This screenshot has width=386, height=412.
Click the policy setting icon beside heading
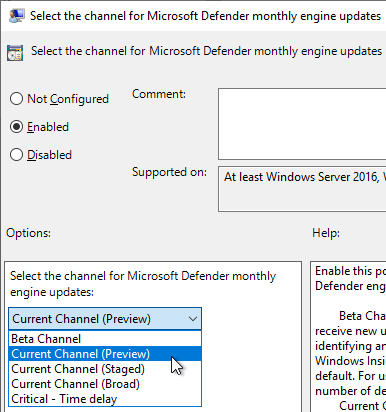click(x=15, y=53)
